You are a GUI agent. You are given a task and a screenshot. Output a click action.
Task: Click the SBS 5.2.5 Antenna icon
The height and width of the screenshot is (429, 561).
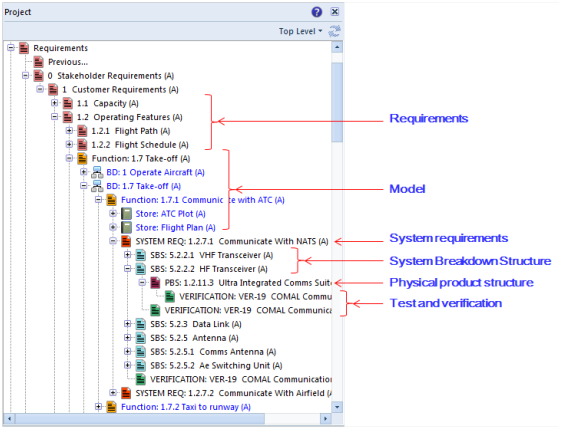click(141, 338)
